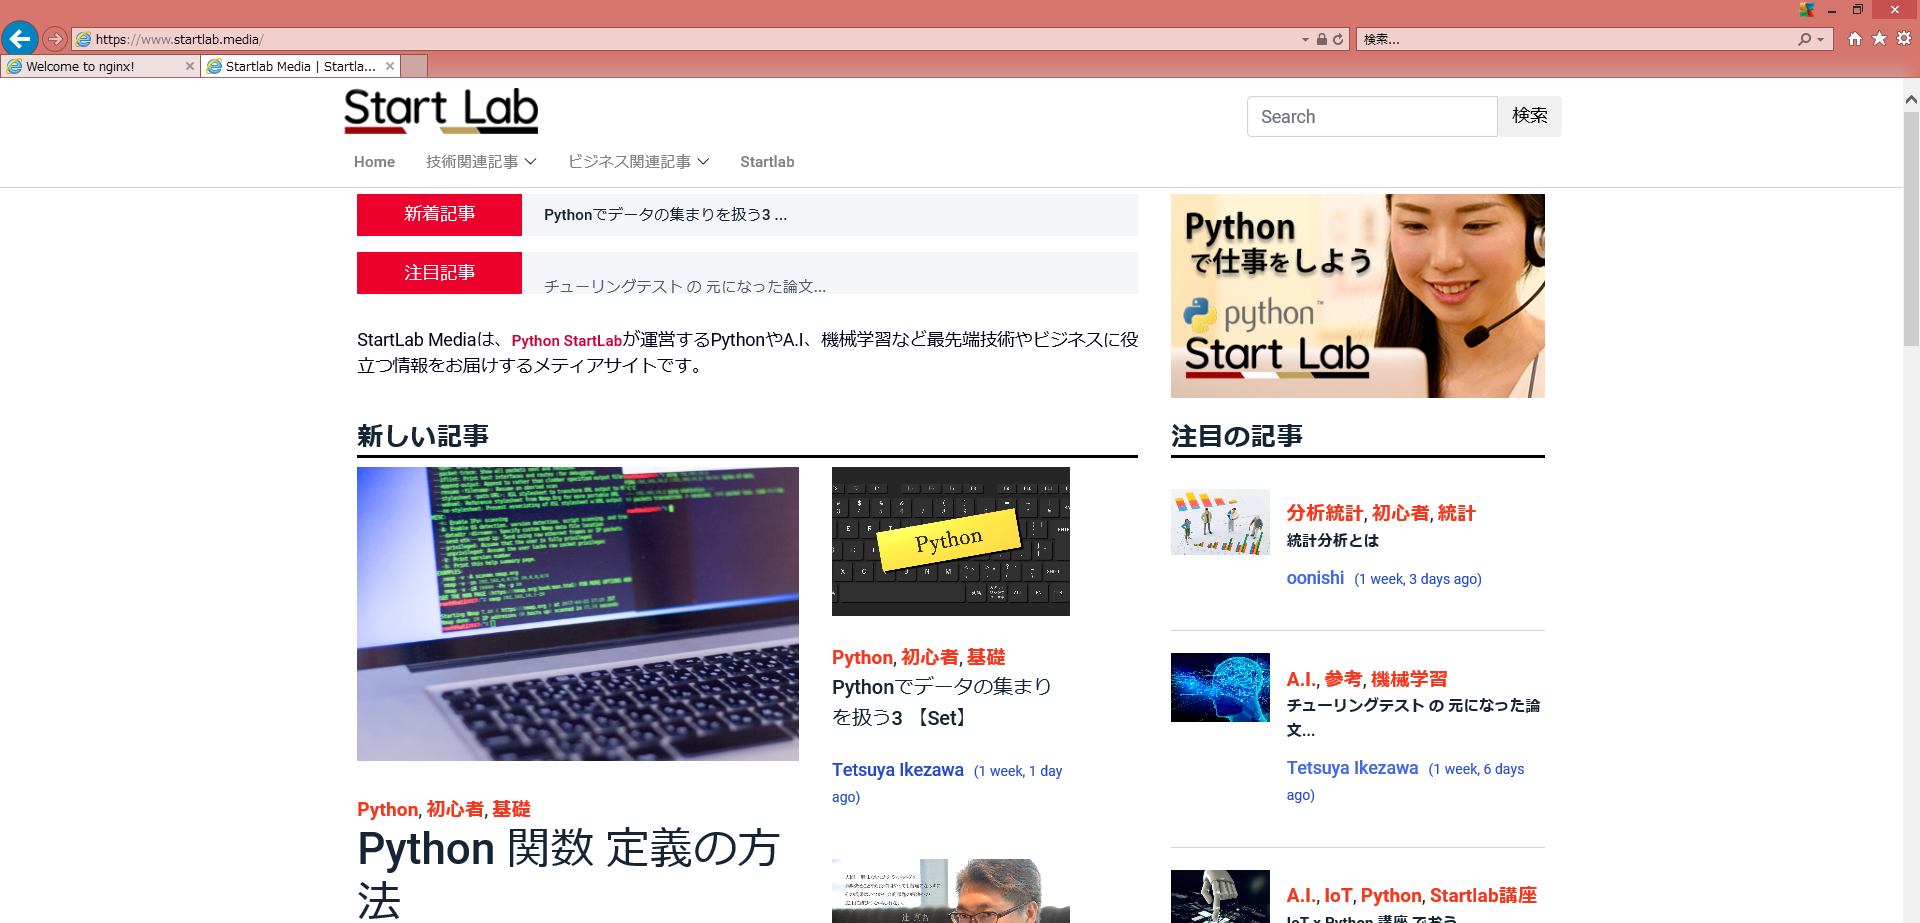
Task: Open a new tab button
Action: [414, 66]
